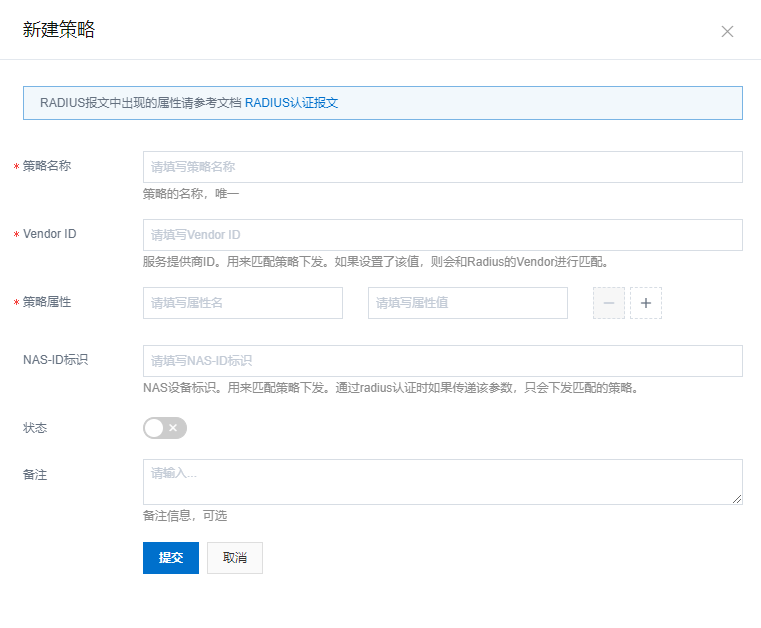Toggle the 状态 switch on

click(x=165, y=428)
